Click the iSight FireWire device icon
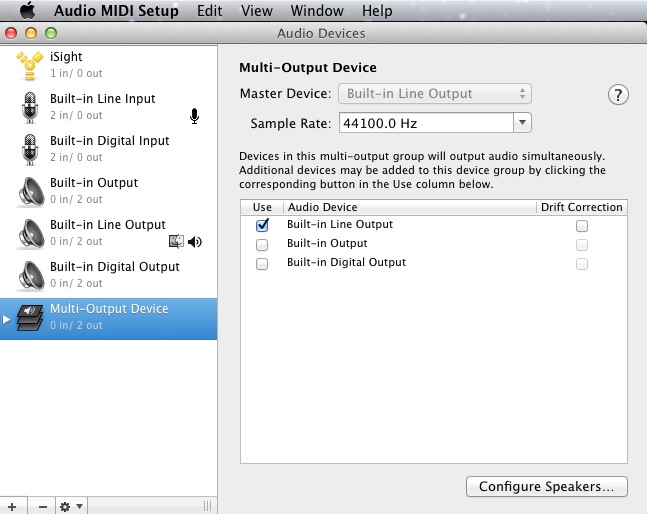This screenshot has width=647, height=514. pos(30,65)
